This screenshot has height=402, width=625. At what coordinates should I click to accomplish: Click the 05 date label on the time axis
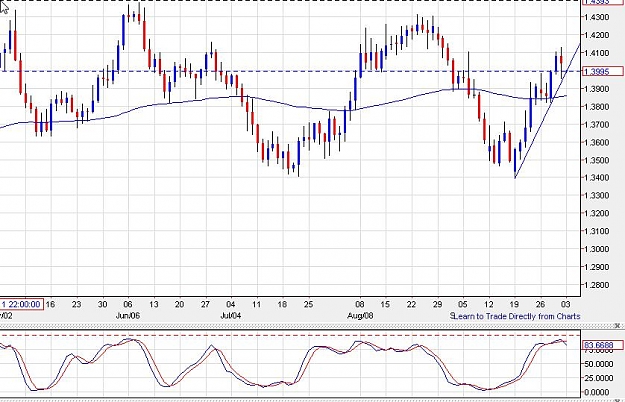tap(462, 305)
